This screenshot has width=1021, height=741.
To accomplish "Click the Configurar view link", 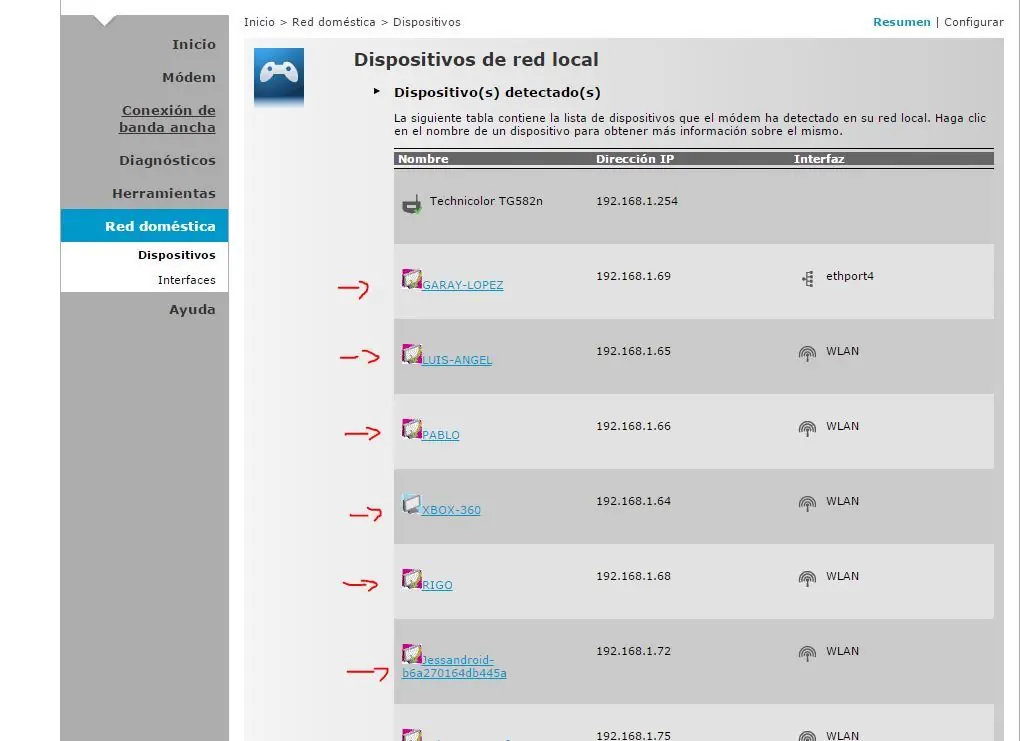I will pos(973,22).
